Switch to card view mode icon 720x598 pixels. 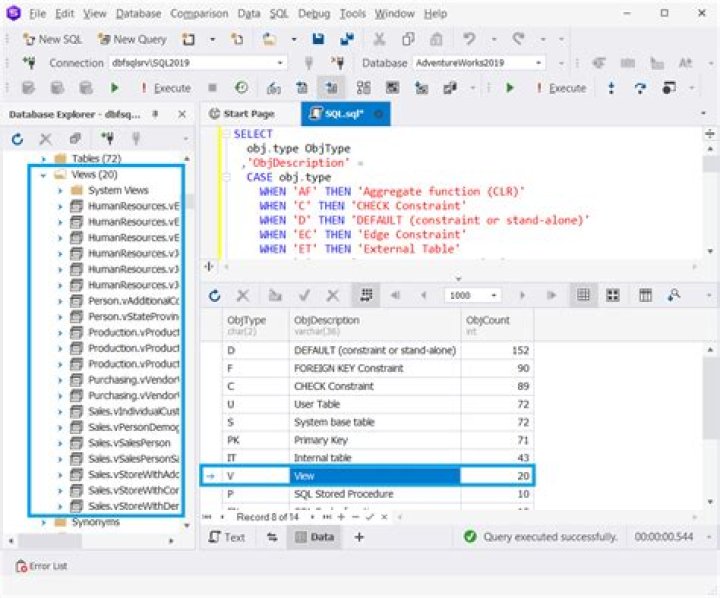tap(613, 295)
